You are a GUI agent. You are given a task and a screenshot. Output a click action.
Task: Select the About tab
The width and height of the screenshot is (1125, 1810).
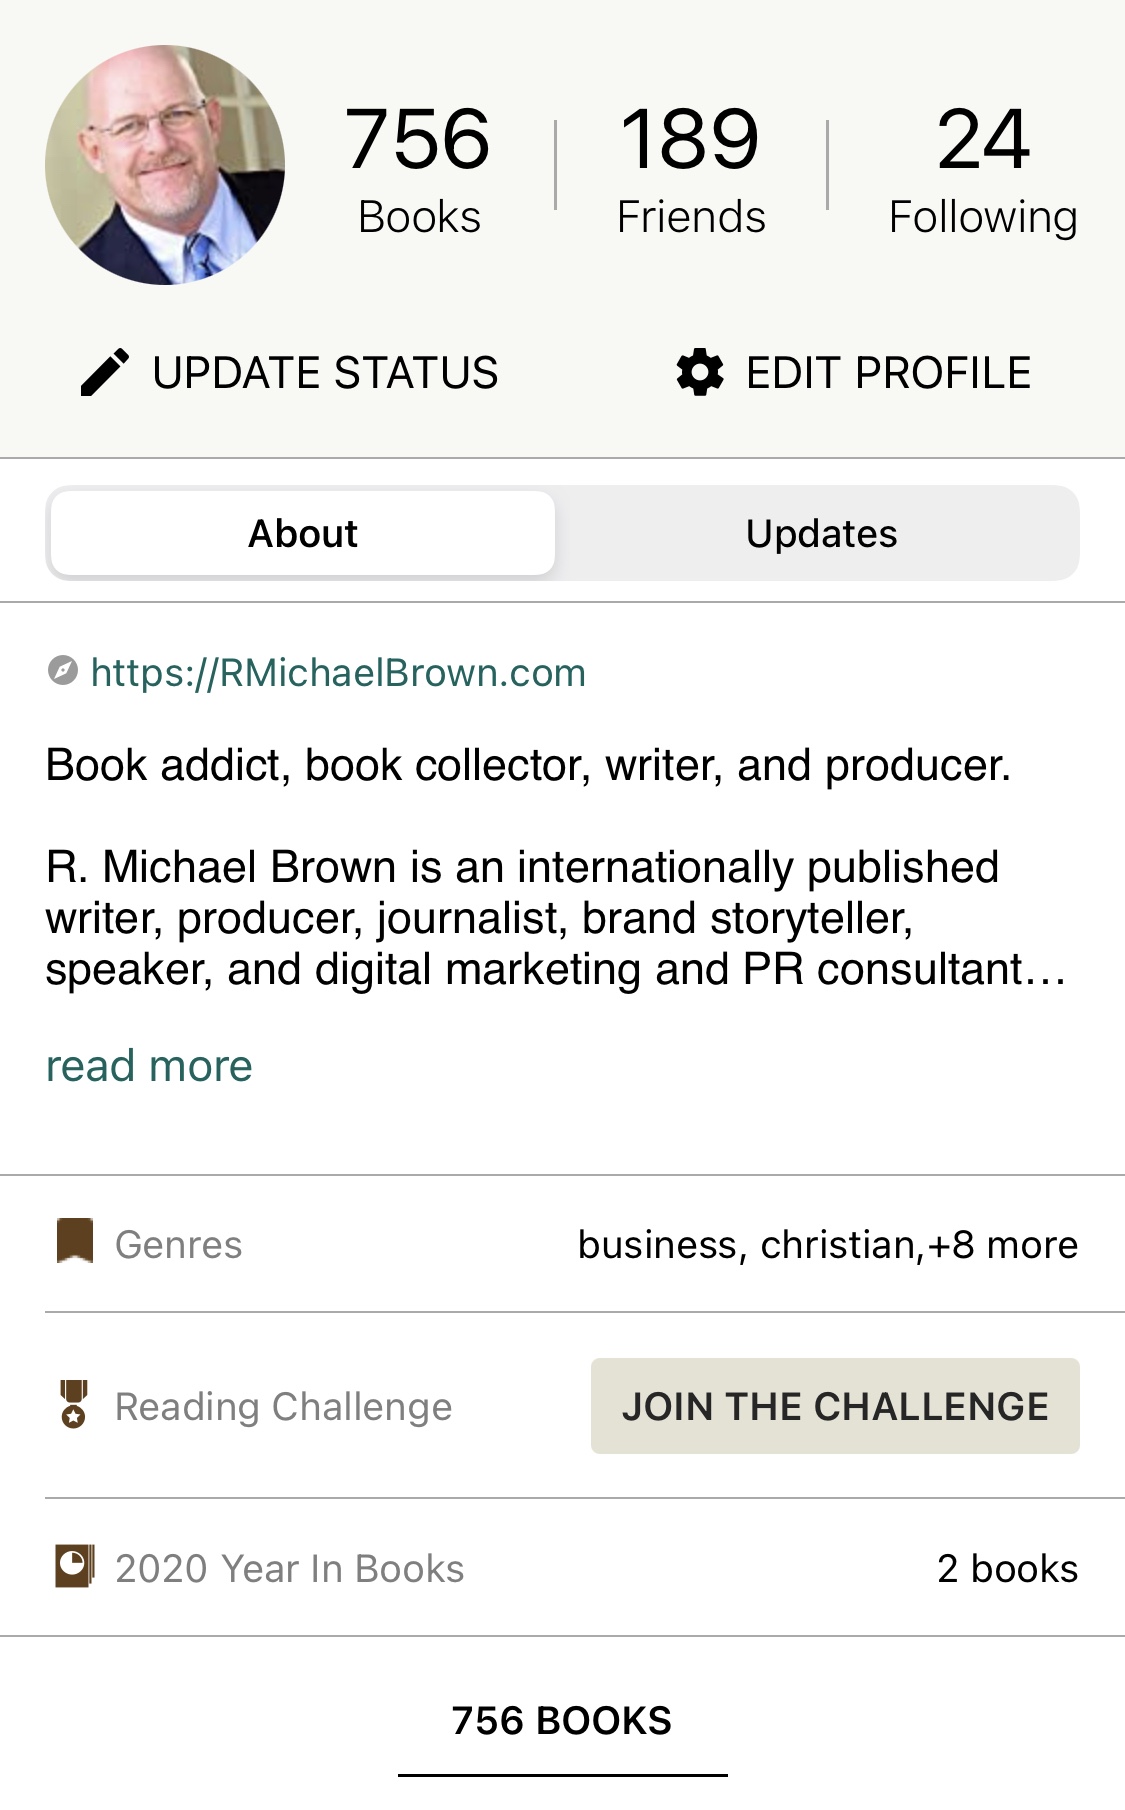[x=303, y=534]
